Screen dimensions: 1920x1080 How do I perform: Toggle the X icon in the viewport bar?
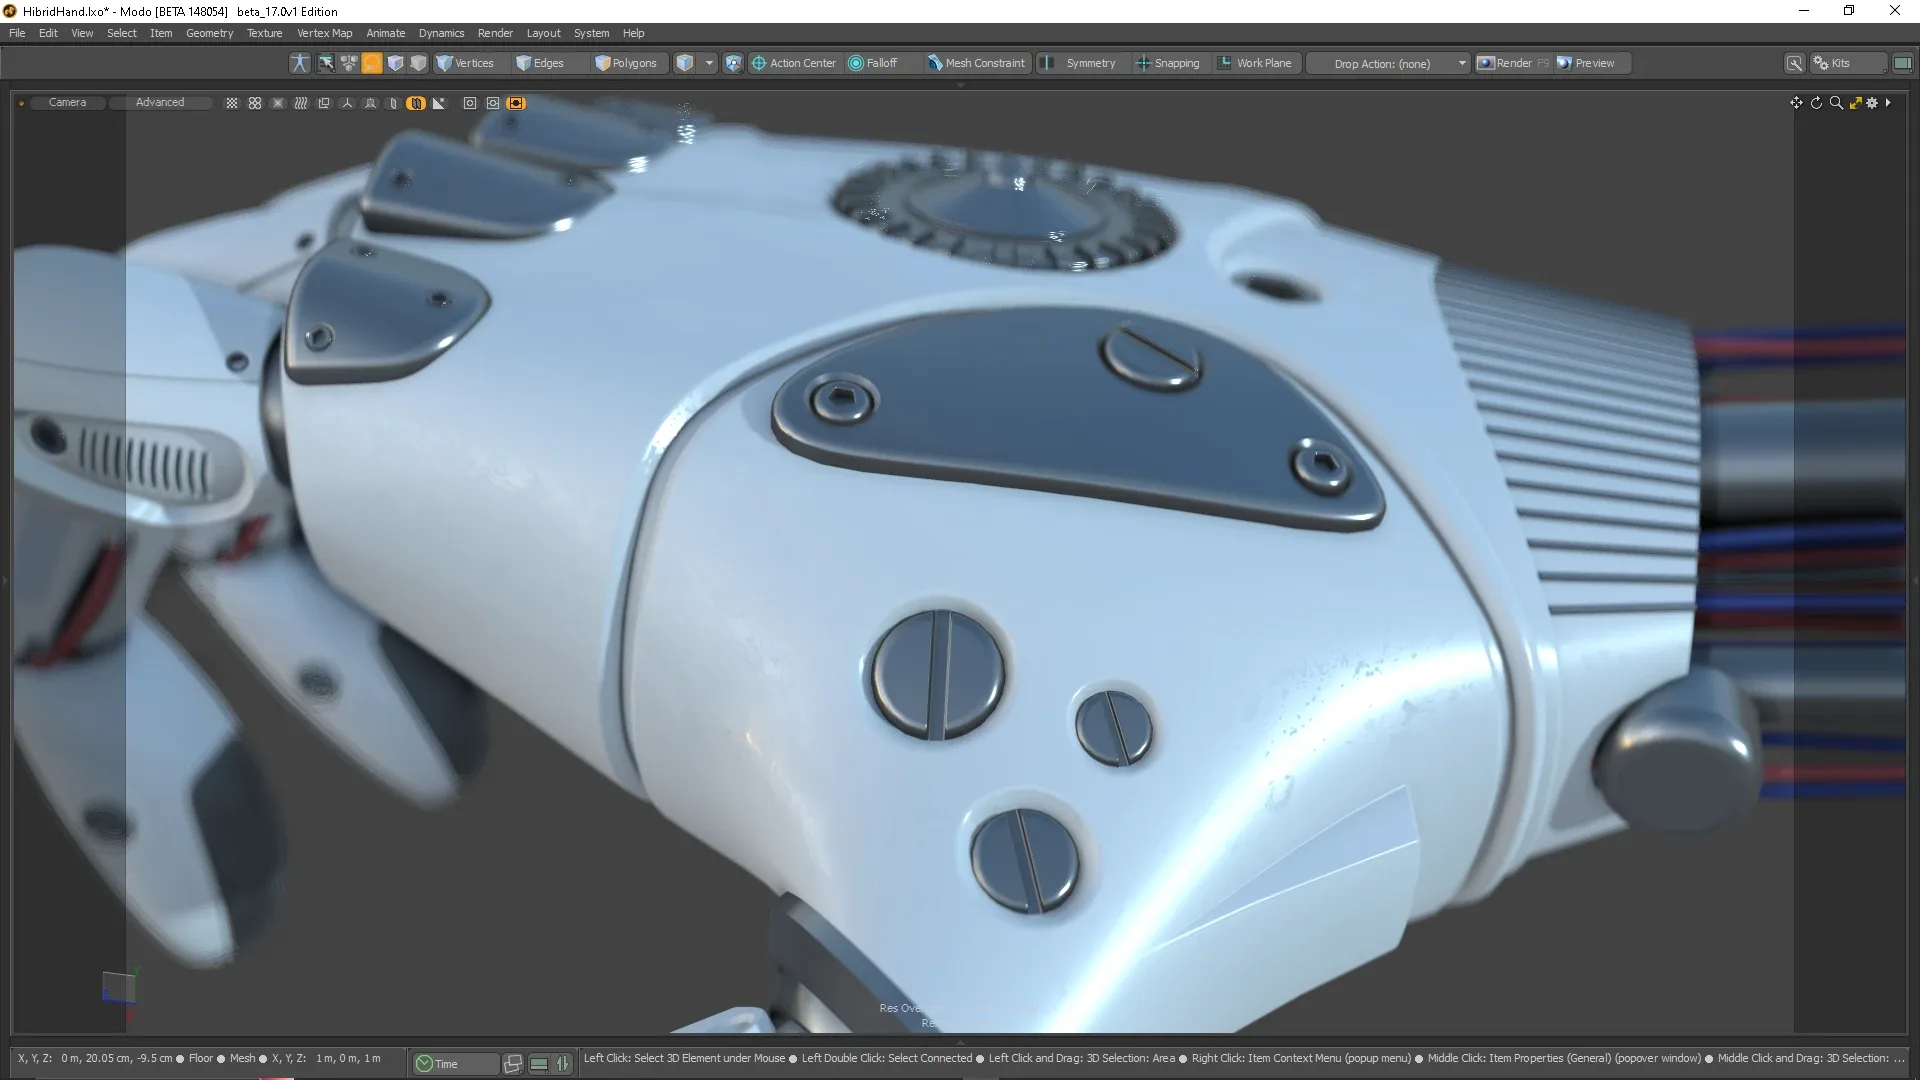pos(278,103)
